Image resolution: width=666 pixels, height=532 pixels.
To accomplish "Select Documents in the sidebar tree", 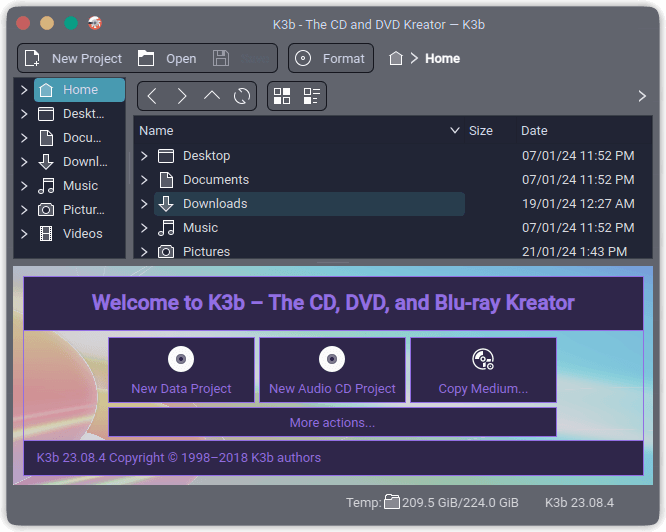I will pos(79,138).
